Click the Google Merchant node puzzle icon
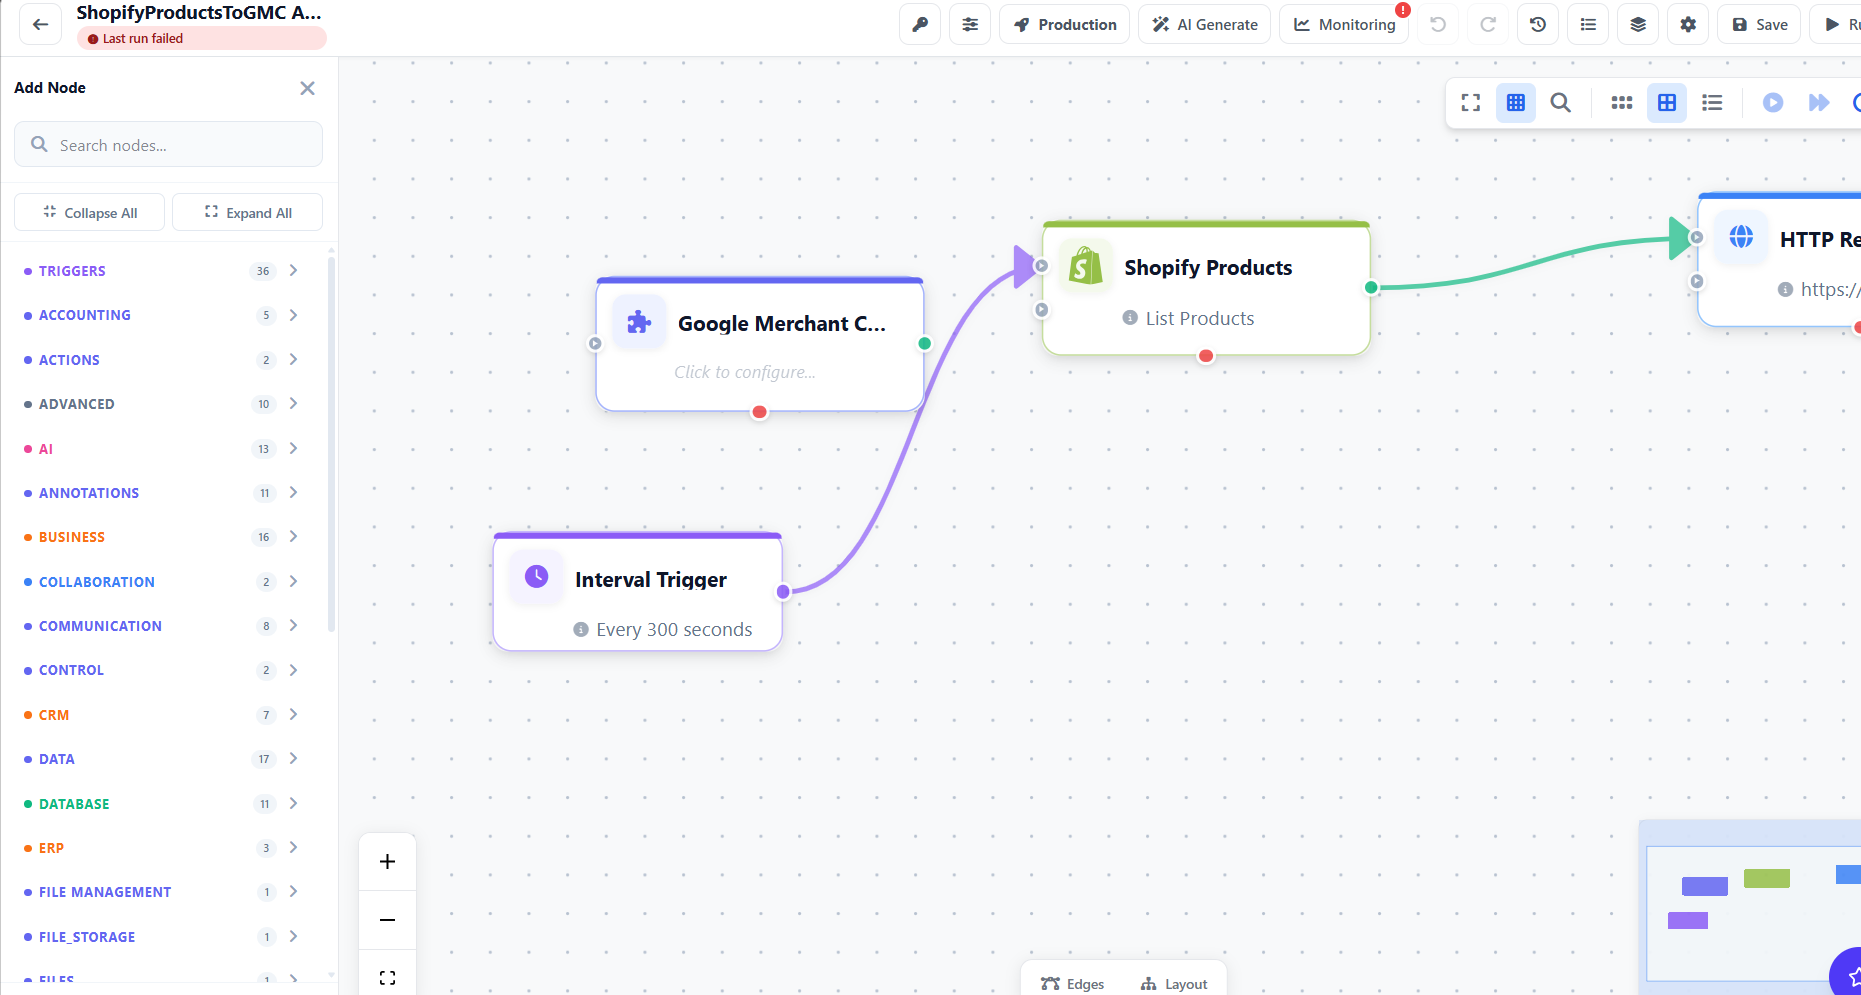The width and height of the screenshot is (1861, 995). point(639,322)
